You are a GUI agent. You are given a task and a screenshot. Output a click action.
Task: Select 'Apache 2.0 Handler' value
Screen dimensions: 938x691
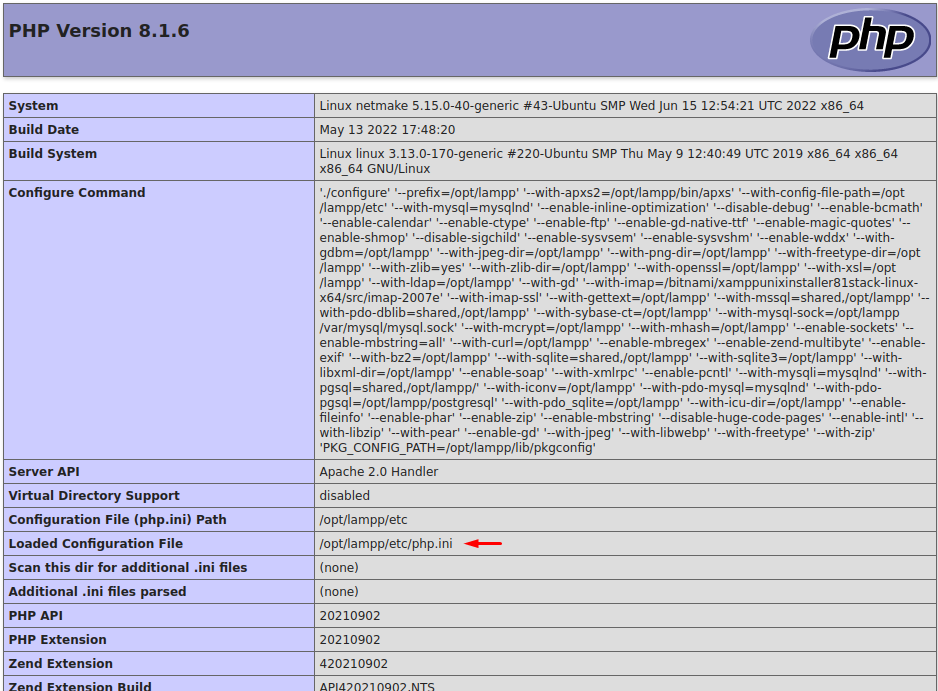[x=379, y=471]
